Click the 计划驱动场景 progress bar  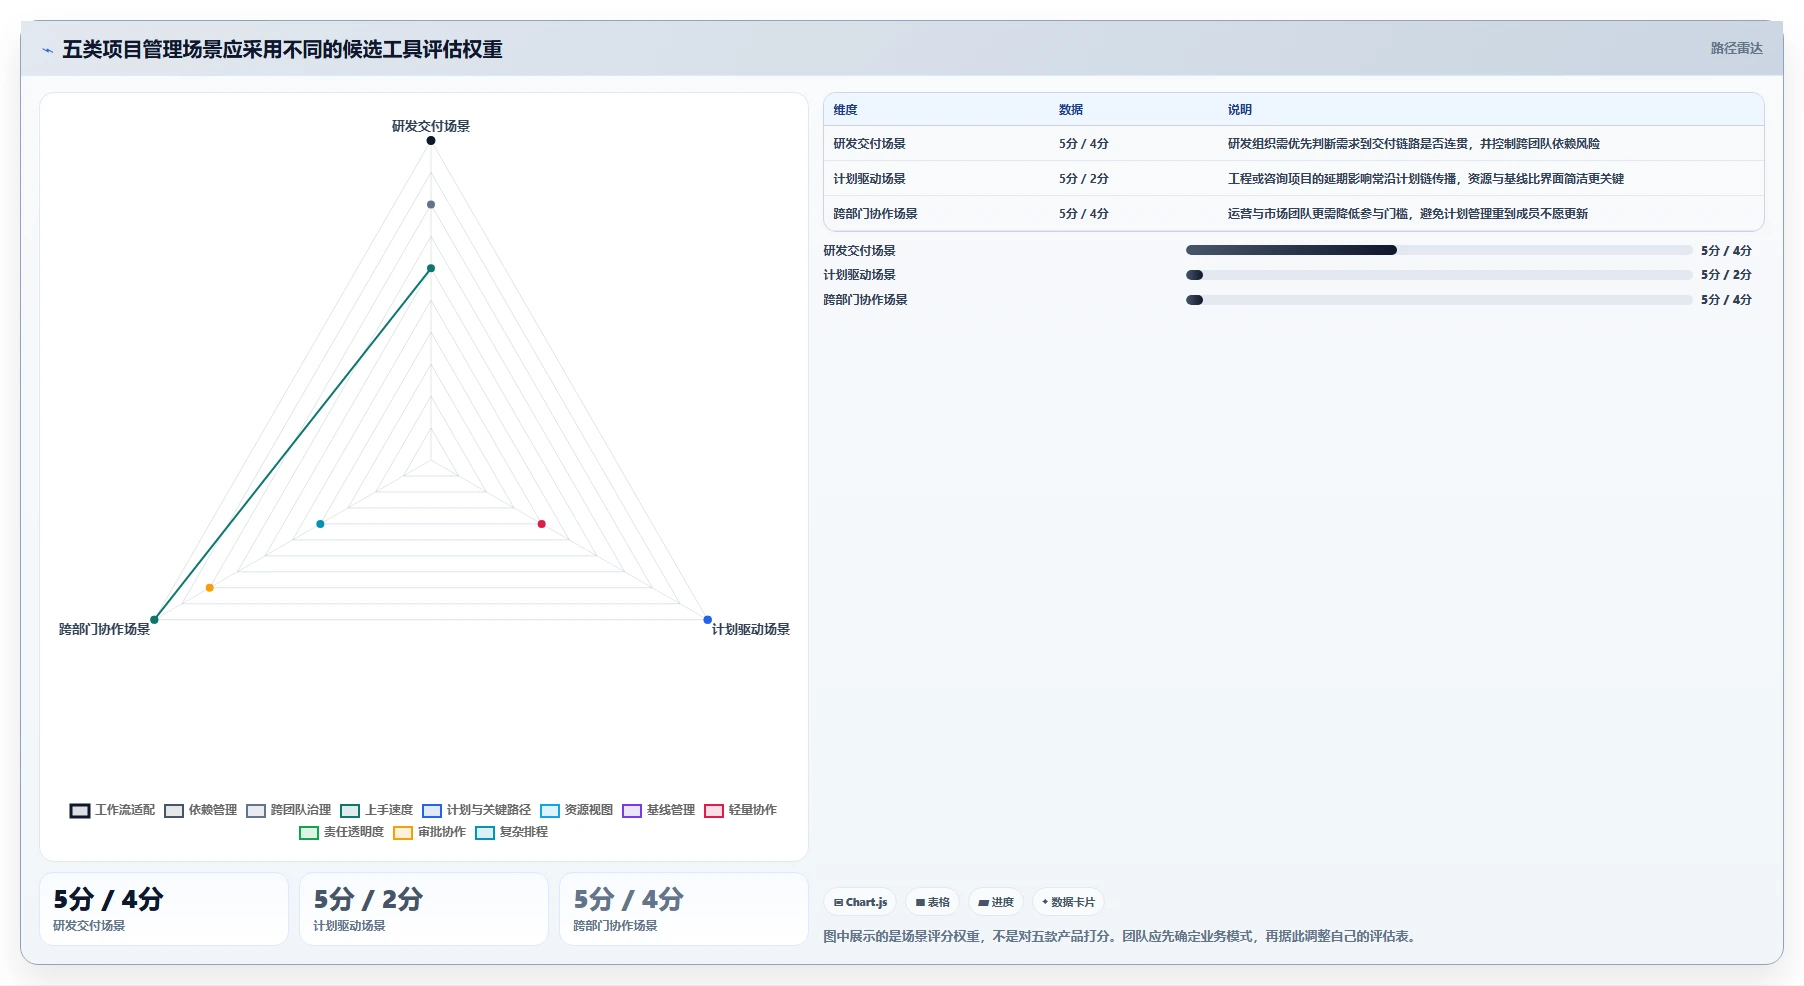pyautogui.click(x=1439, y=275)
